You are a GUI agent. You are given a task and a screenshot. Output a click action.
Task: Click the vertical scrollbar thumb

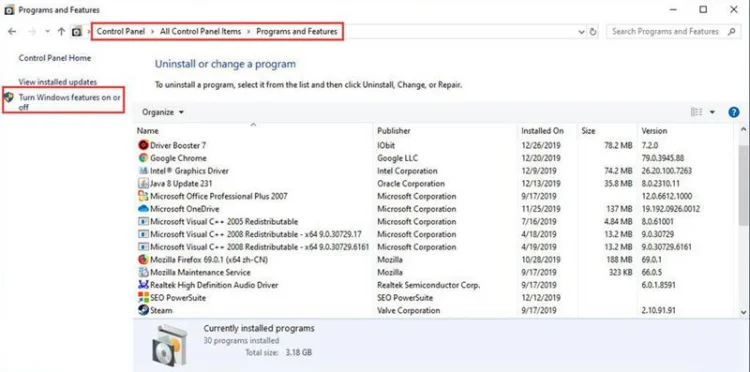coord(743,186)
